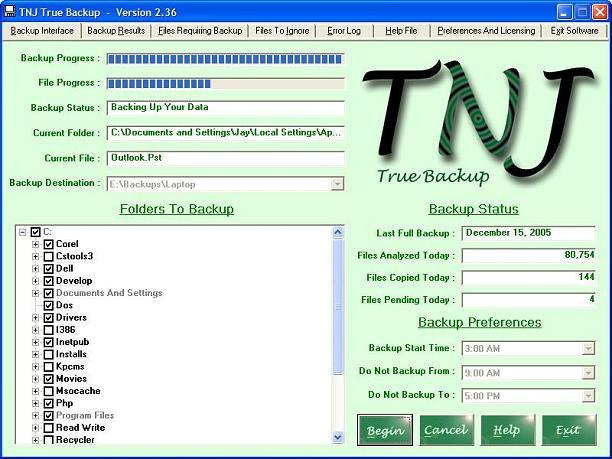The width and height of the screenshot is (612, 459).
Task: Toggle Documents And Settings checkbox
Action: 48,293
